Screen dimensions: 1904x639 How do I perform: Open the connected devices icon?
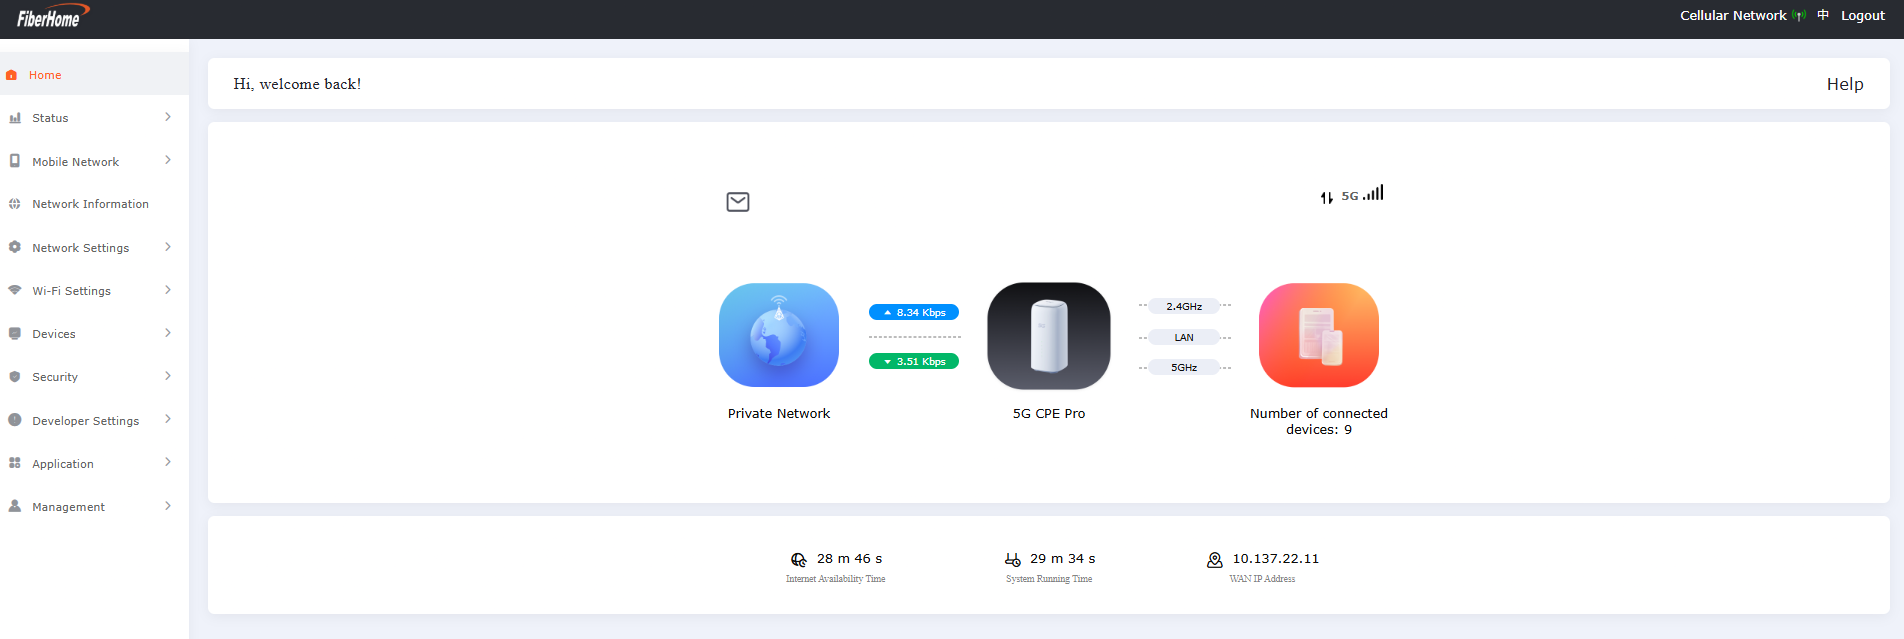point(1318,335)
